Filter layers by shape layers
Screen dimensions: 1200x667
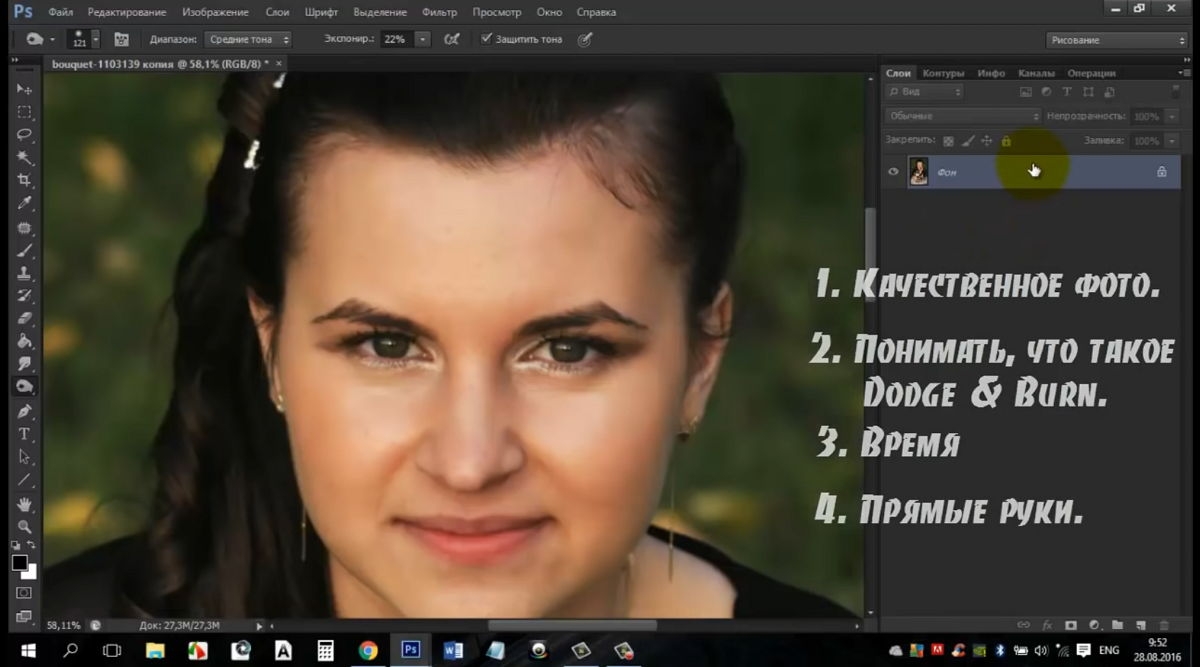pos(1088,92)
